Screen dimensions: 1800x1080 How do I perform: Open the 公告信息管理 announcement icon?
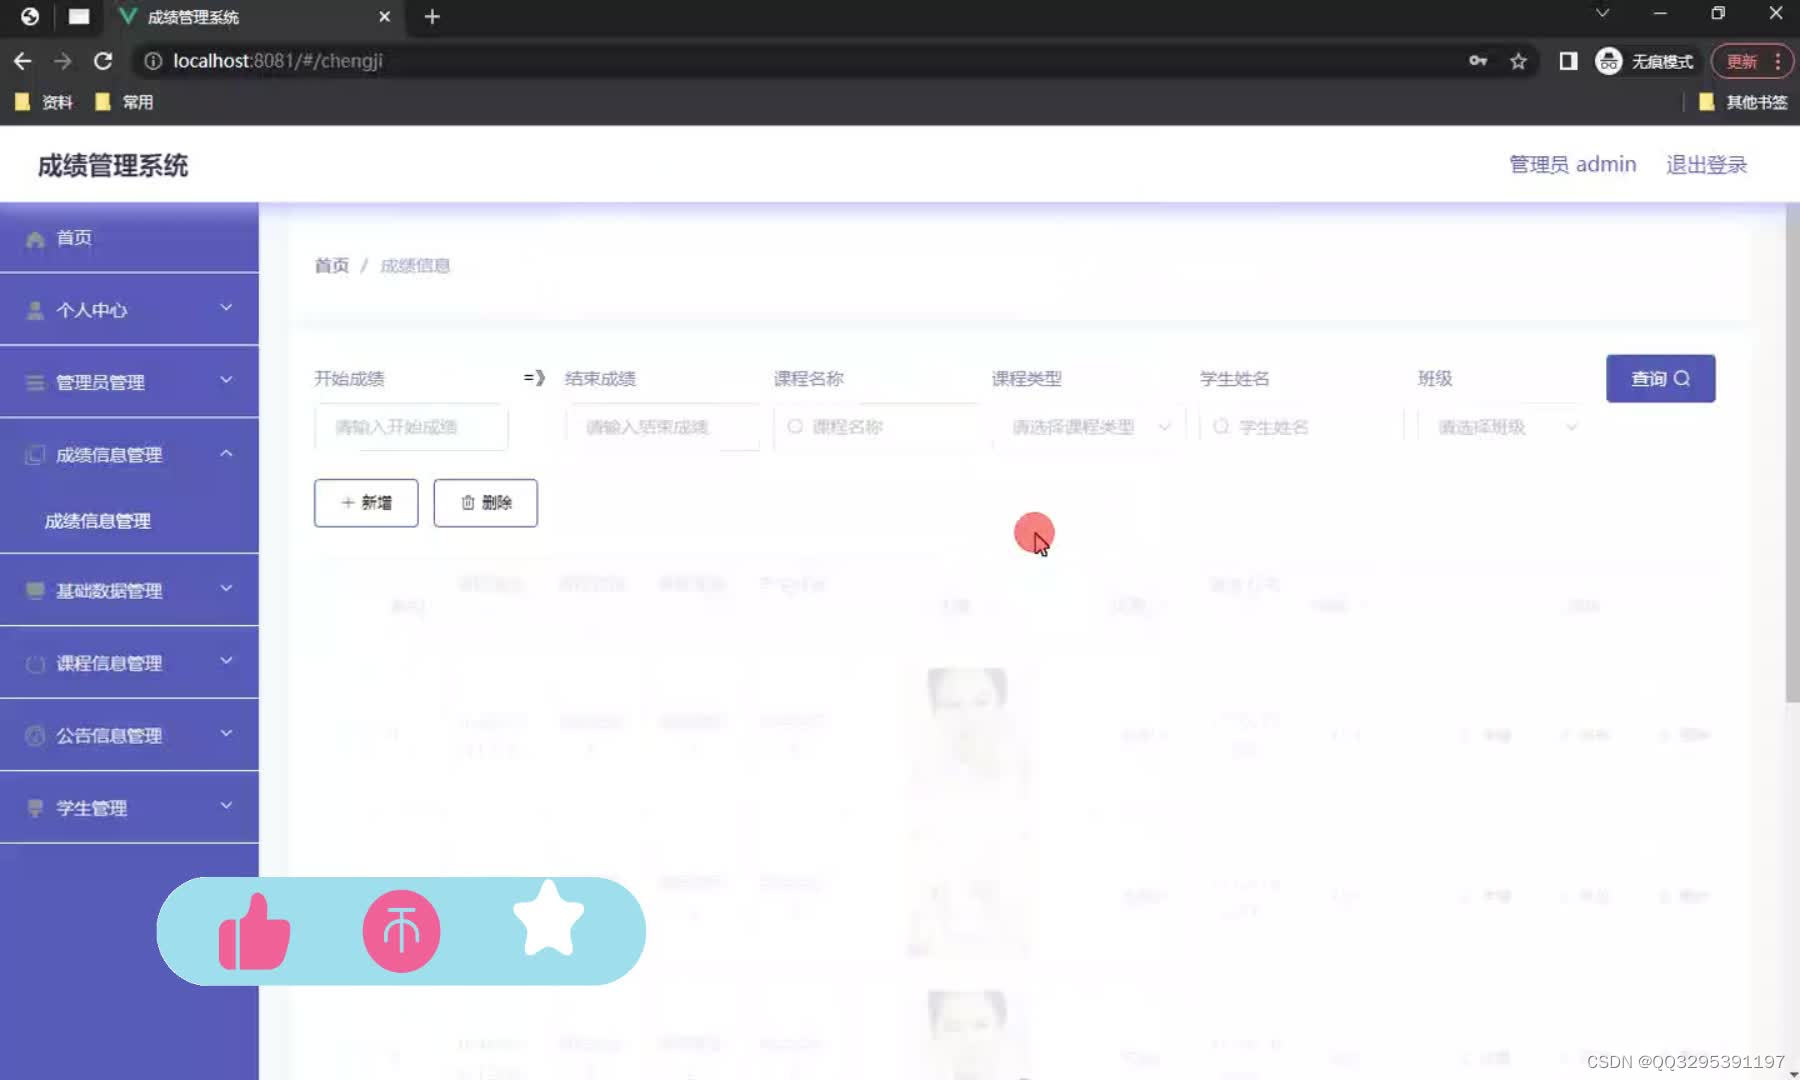(33, 735)
